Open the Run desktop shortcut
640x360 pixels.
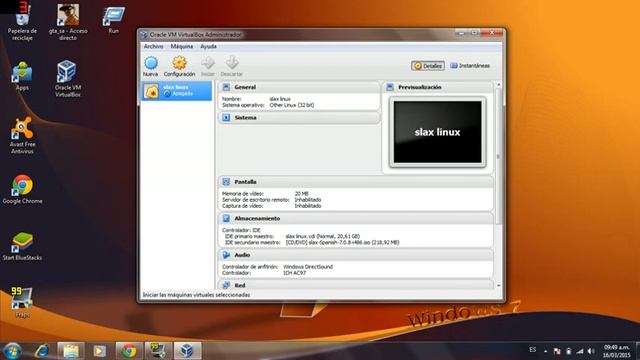pyautogui.click(x=113, y=20)
